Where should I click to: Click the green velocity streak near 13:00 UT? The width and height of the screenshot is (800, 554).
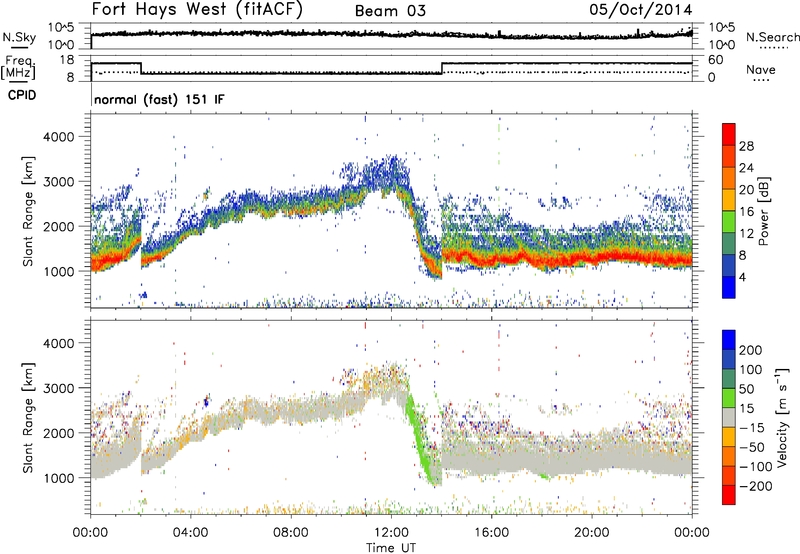pos(419,434)
